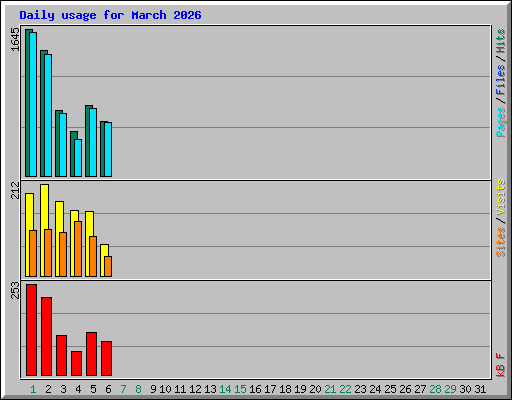Click the red 'KB F' legend label
Image resolution: width=512 pixels, height=400 pixels.
[501, 365]
